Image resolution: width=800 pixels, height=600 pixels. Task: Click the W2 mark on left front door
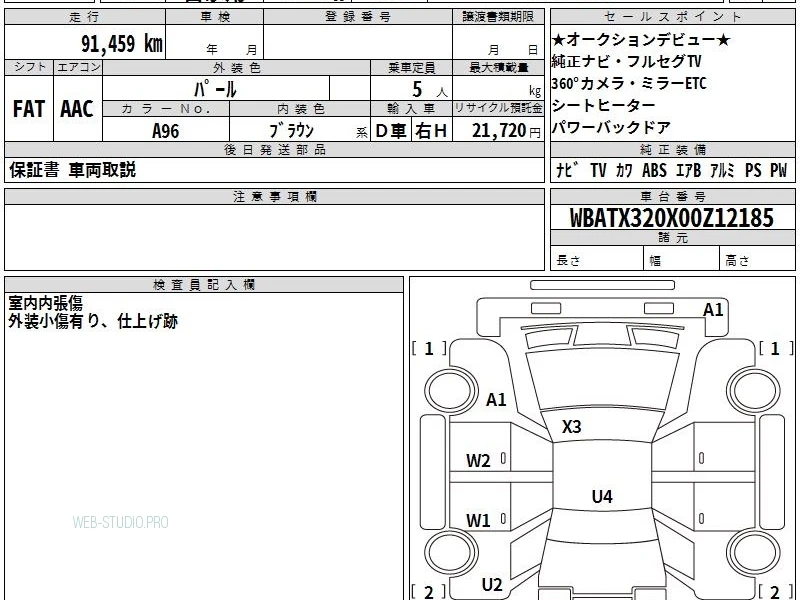(x=478, y=461)
